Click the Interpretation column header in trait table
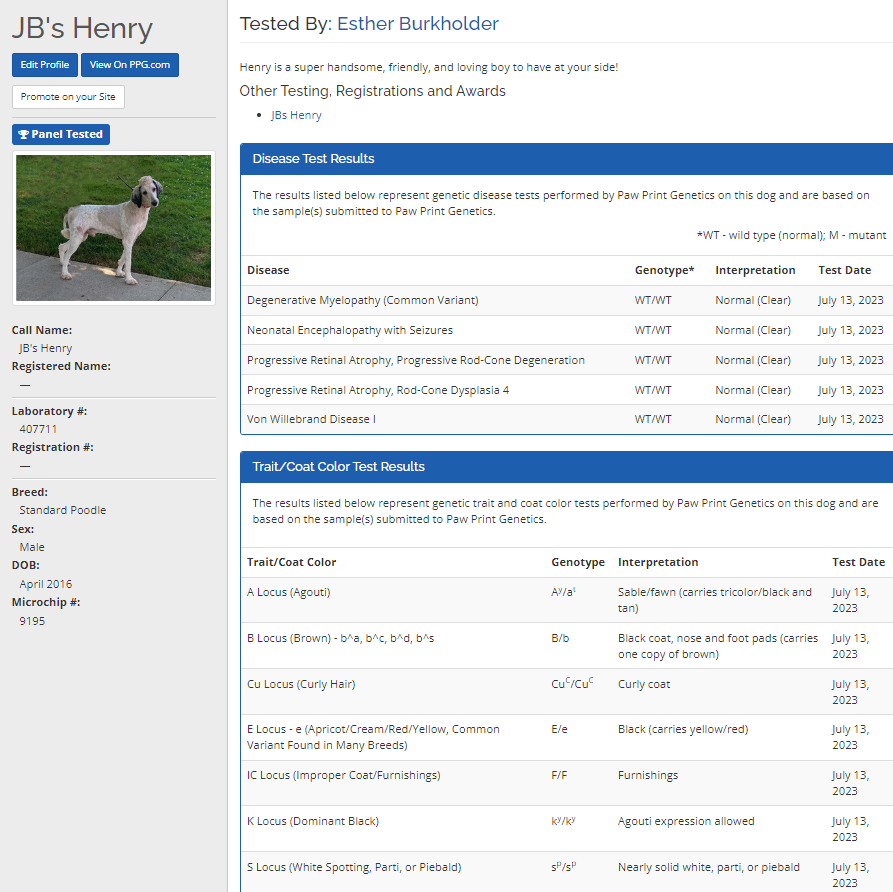The image size is (893, 892). point(658,562)
